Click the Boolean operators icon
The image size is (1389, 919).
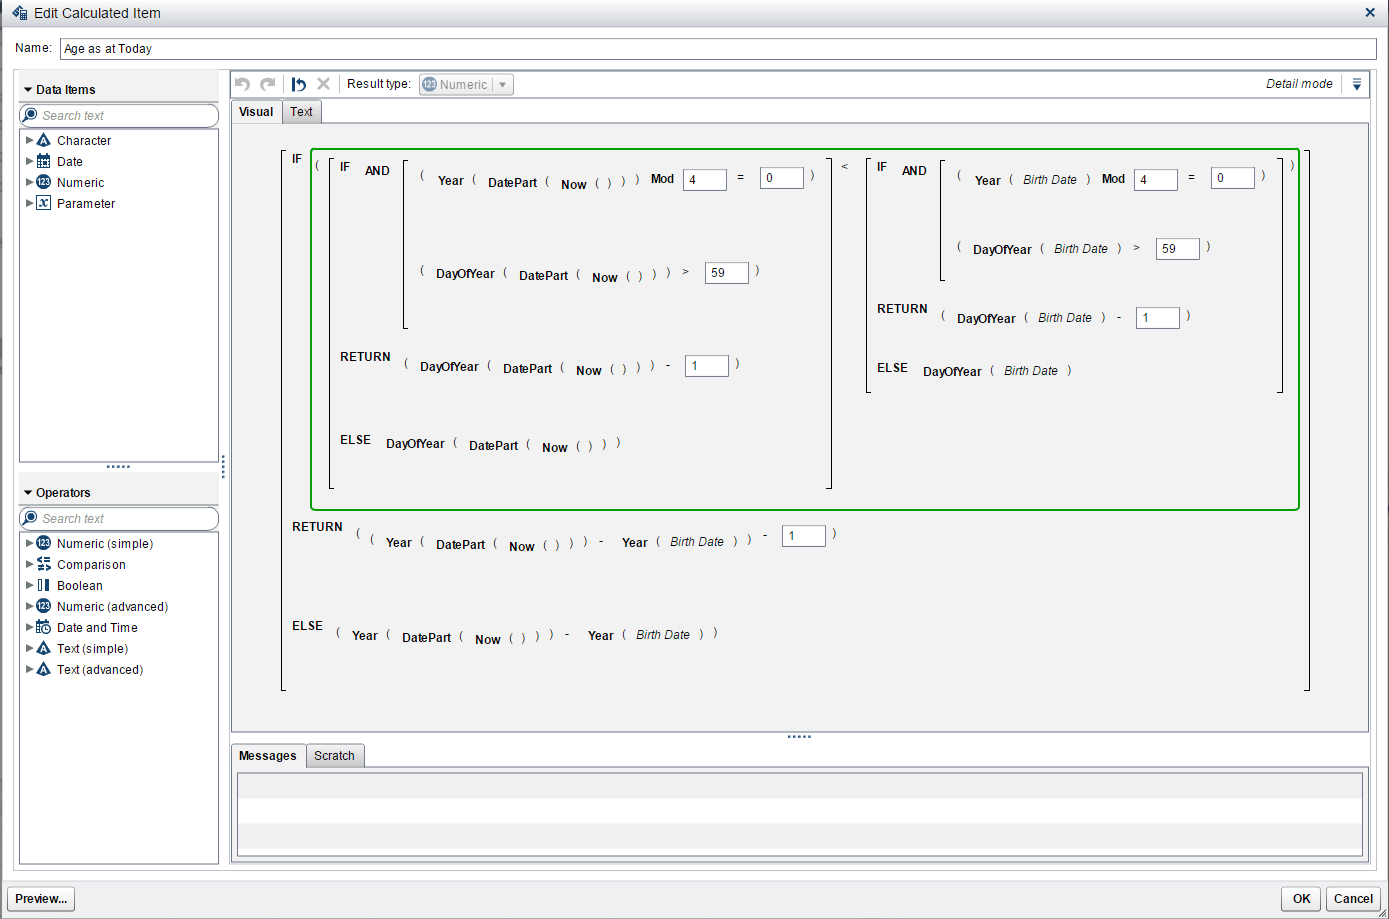click(44, 585)
